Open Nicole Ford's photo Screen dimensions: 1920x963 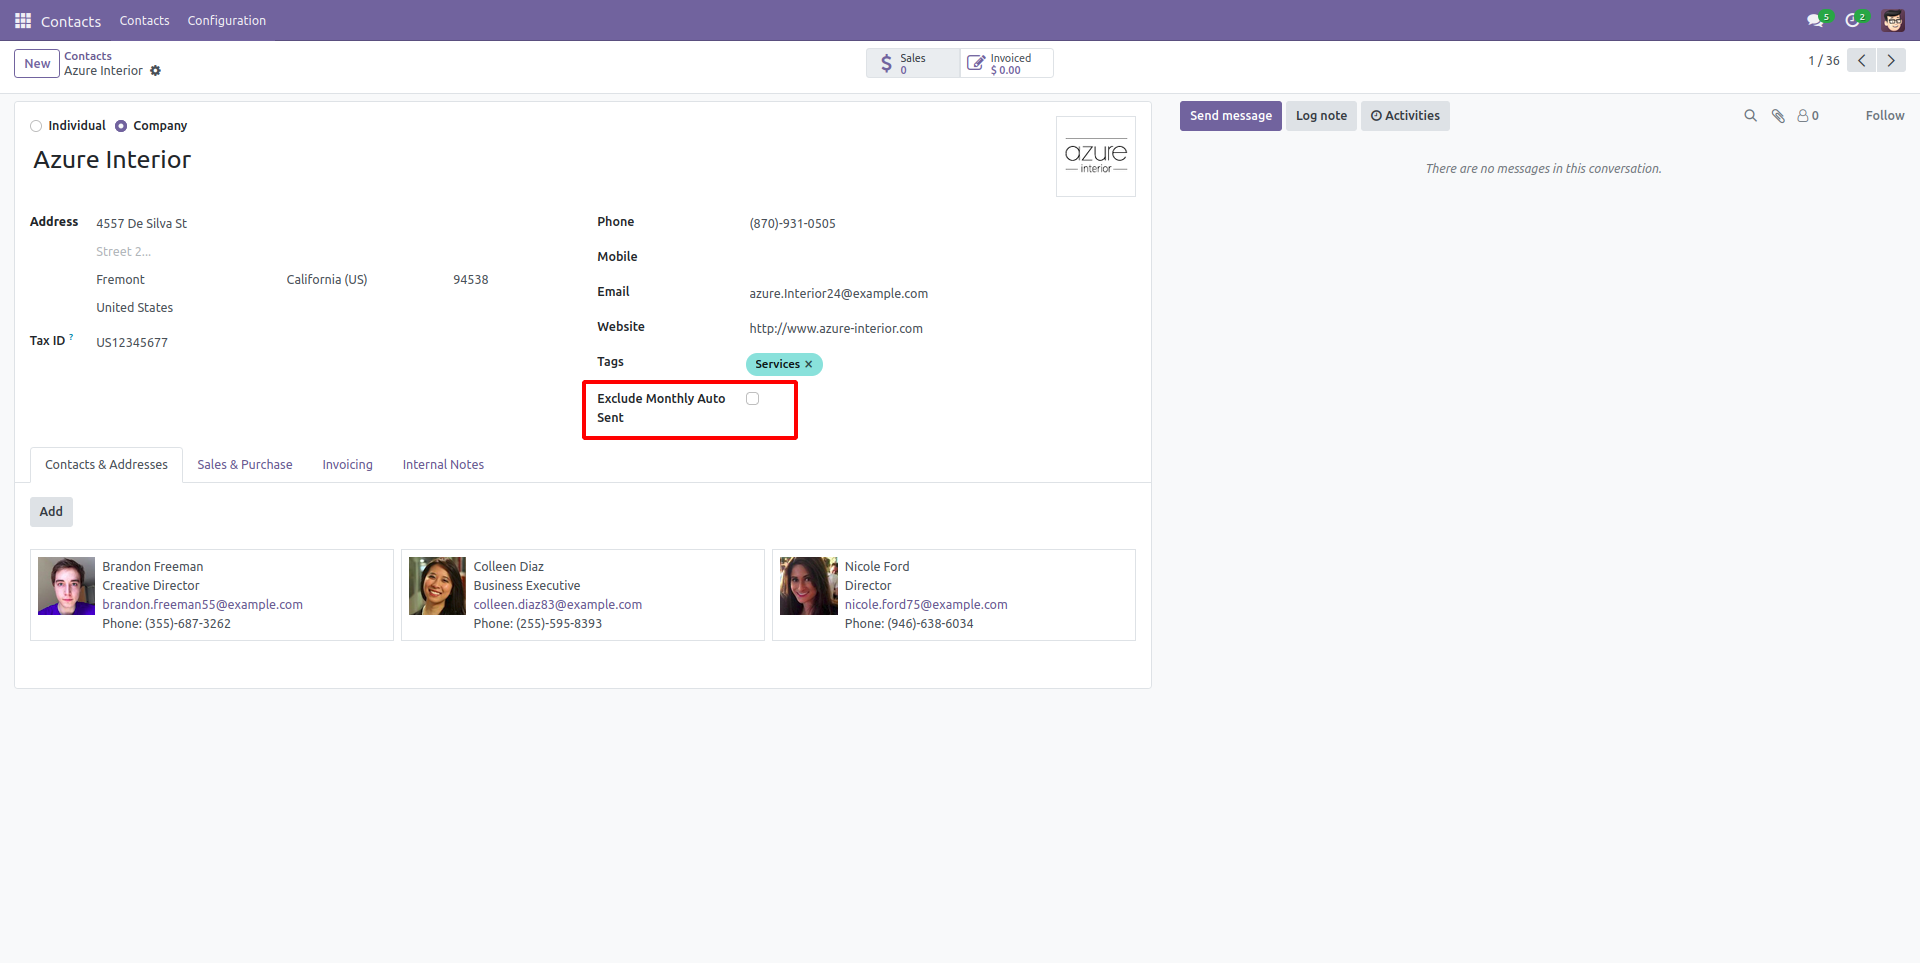pyautogui.click(x=809, y=586)
